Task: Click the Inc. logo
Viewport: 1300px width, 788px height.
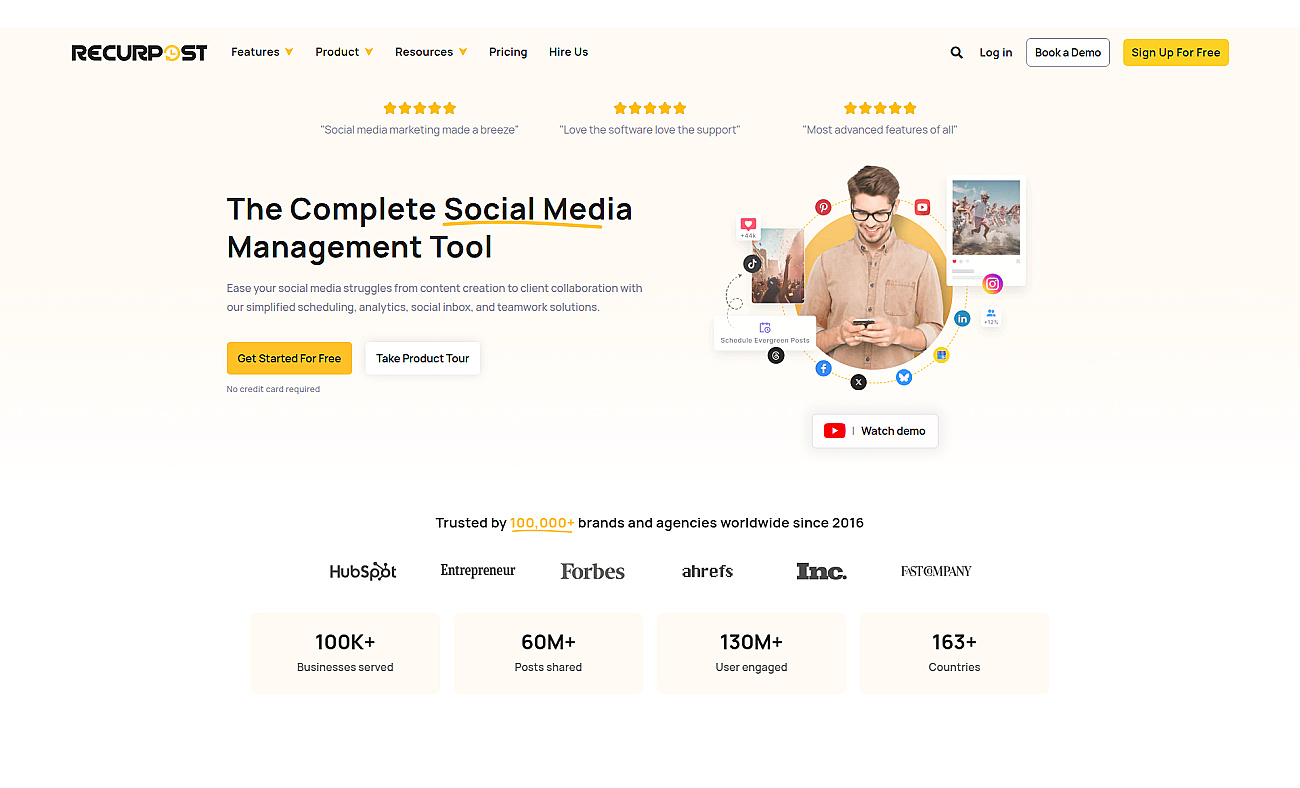Action: point(821,571)
